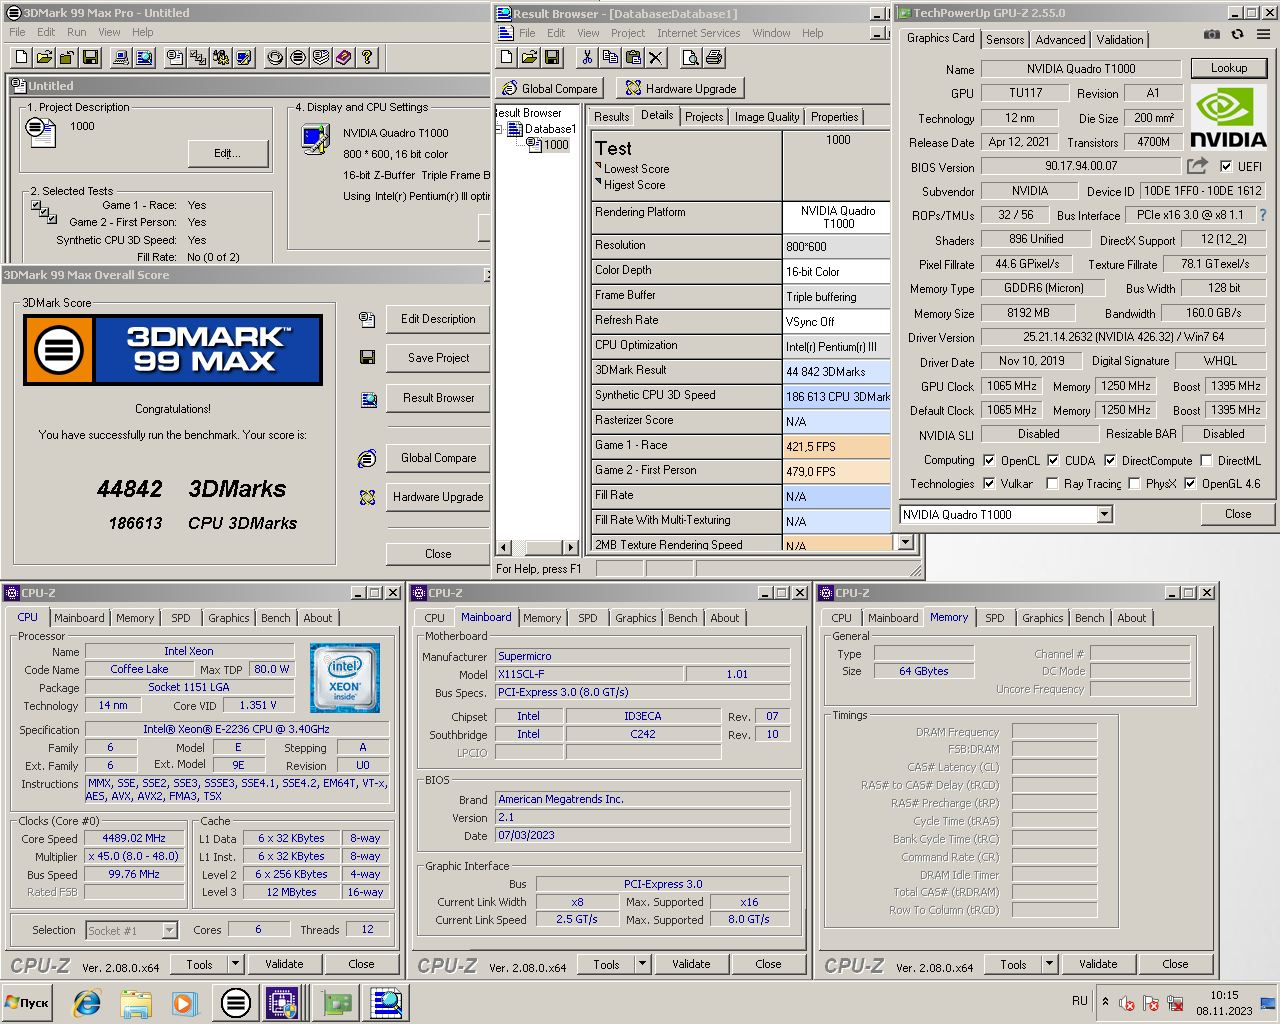Click Edit Description button in score dialog

coord(438,319)
